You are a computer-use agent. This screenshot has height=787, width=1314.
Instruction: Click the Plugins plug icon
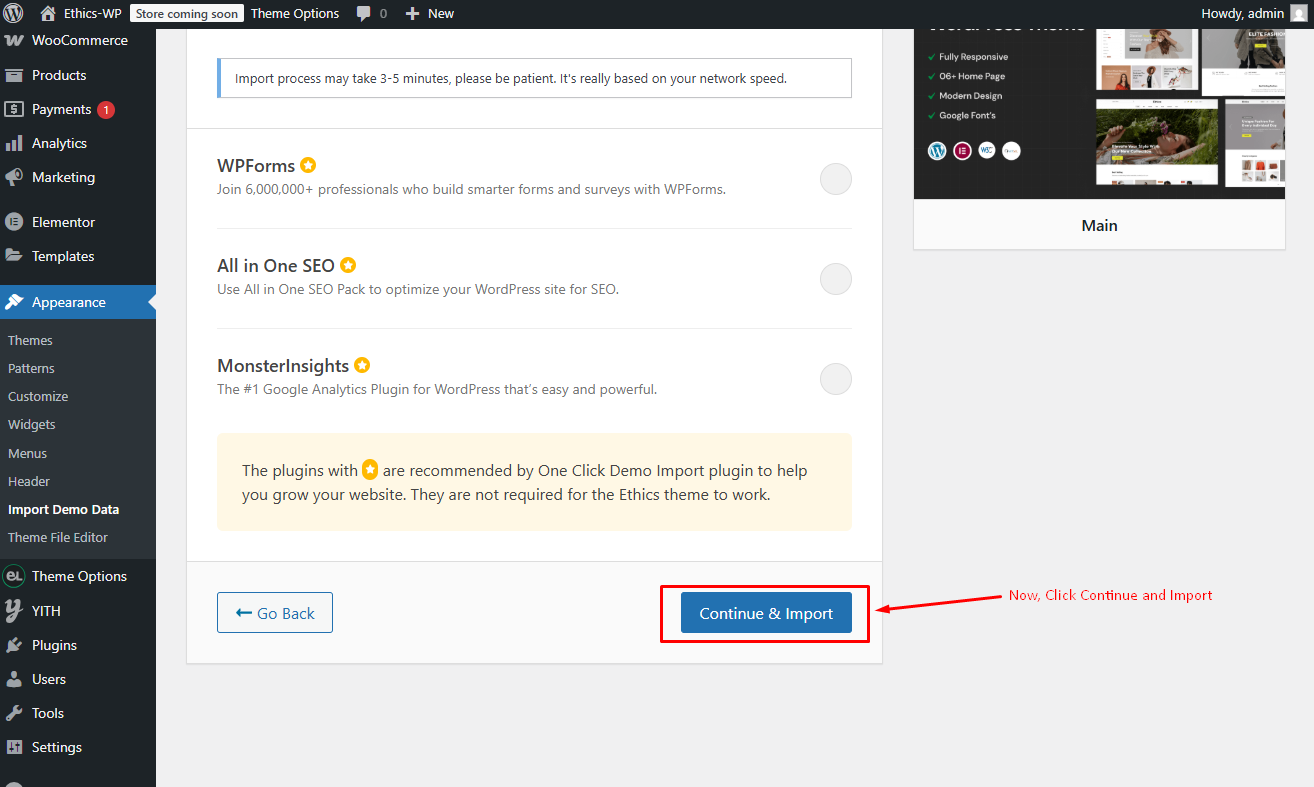click(x=14, y=645)
